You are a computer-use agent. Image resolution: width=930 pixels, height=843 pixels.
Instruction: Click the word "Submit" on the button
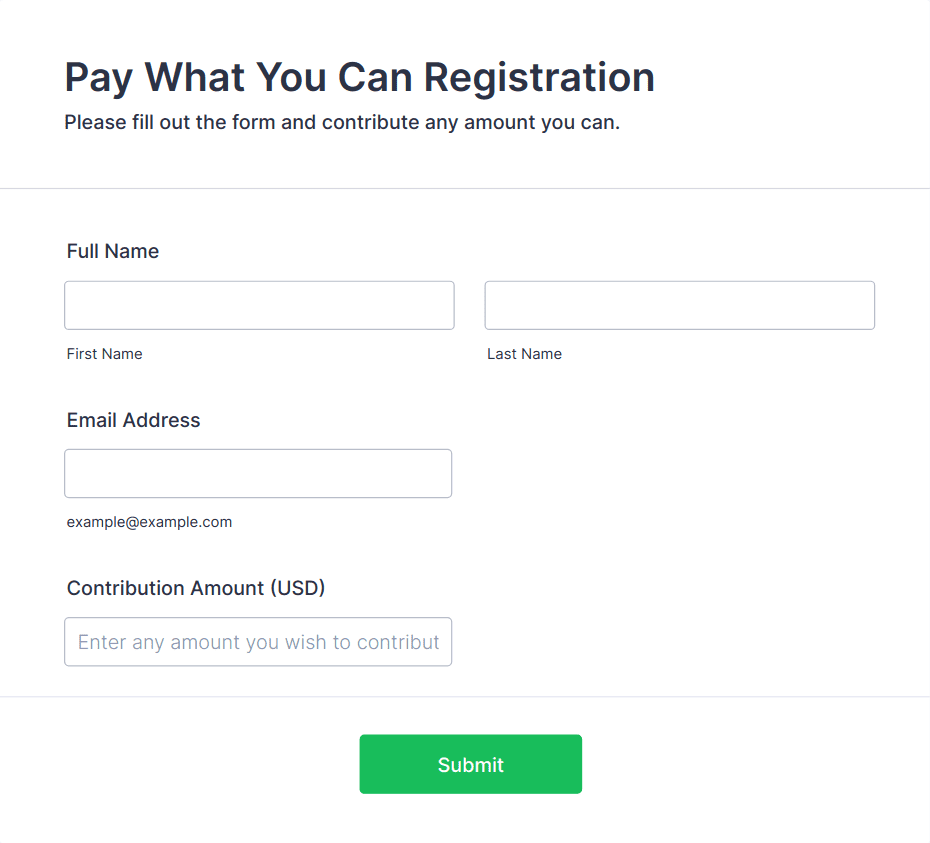point(470,765)
